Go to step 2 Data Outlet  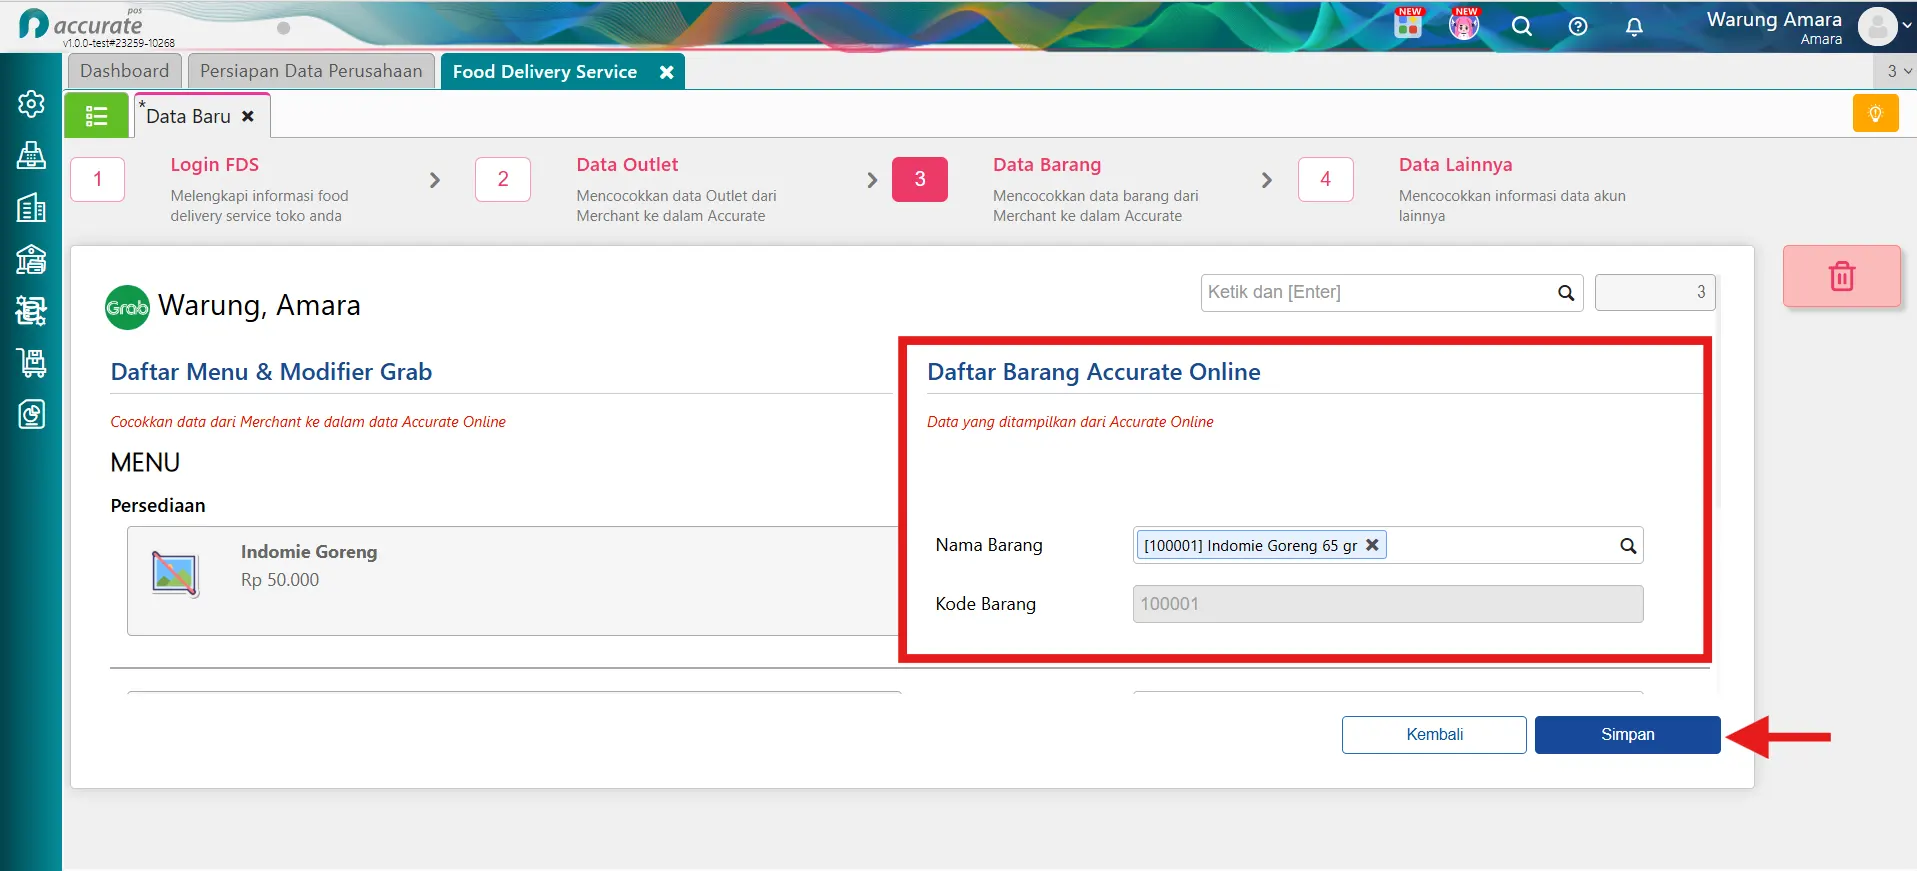503,180
